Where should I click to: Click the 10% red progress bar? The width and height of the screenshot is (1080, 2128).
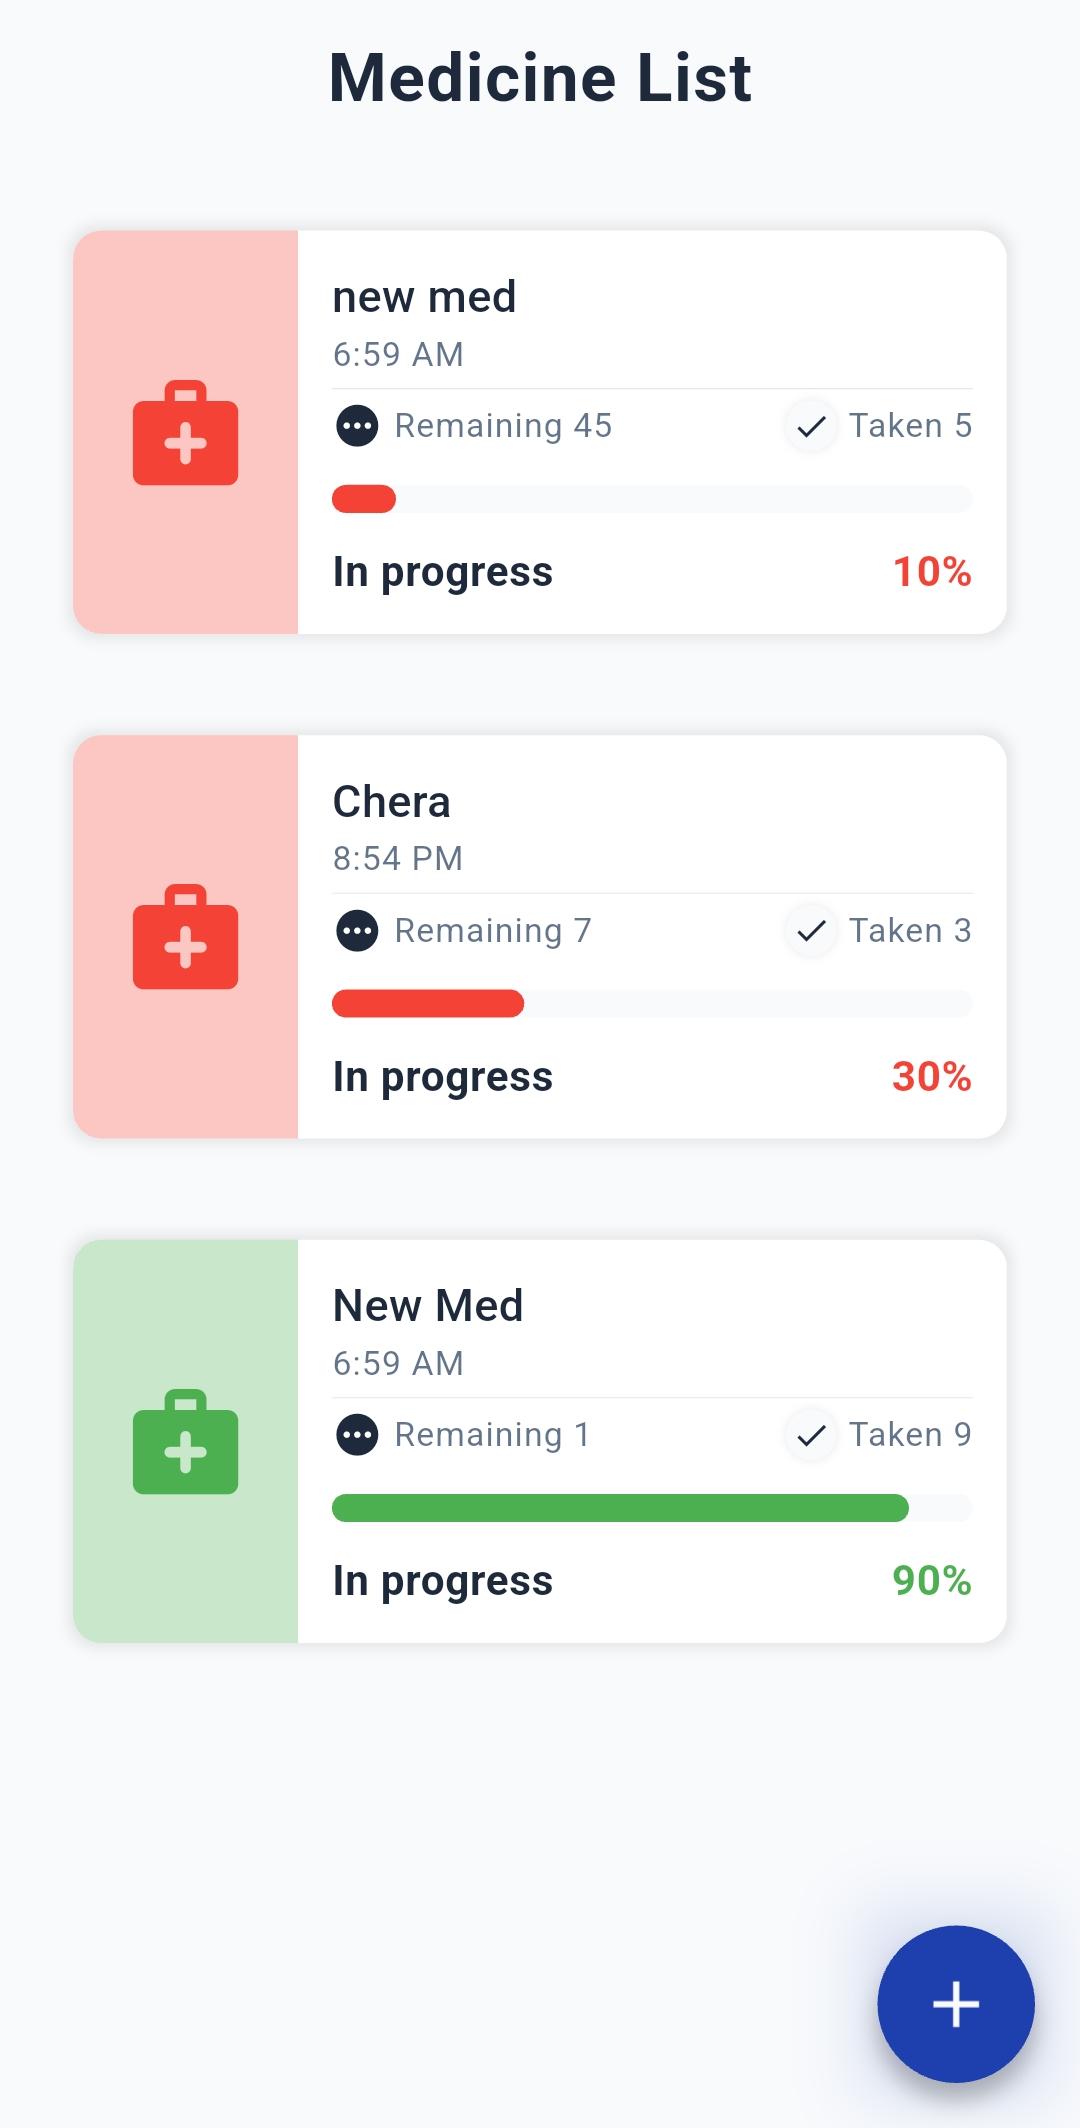[365, 499]
